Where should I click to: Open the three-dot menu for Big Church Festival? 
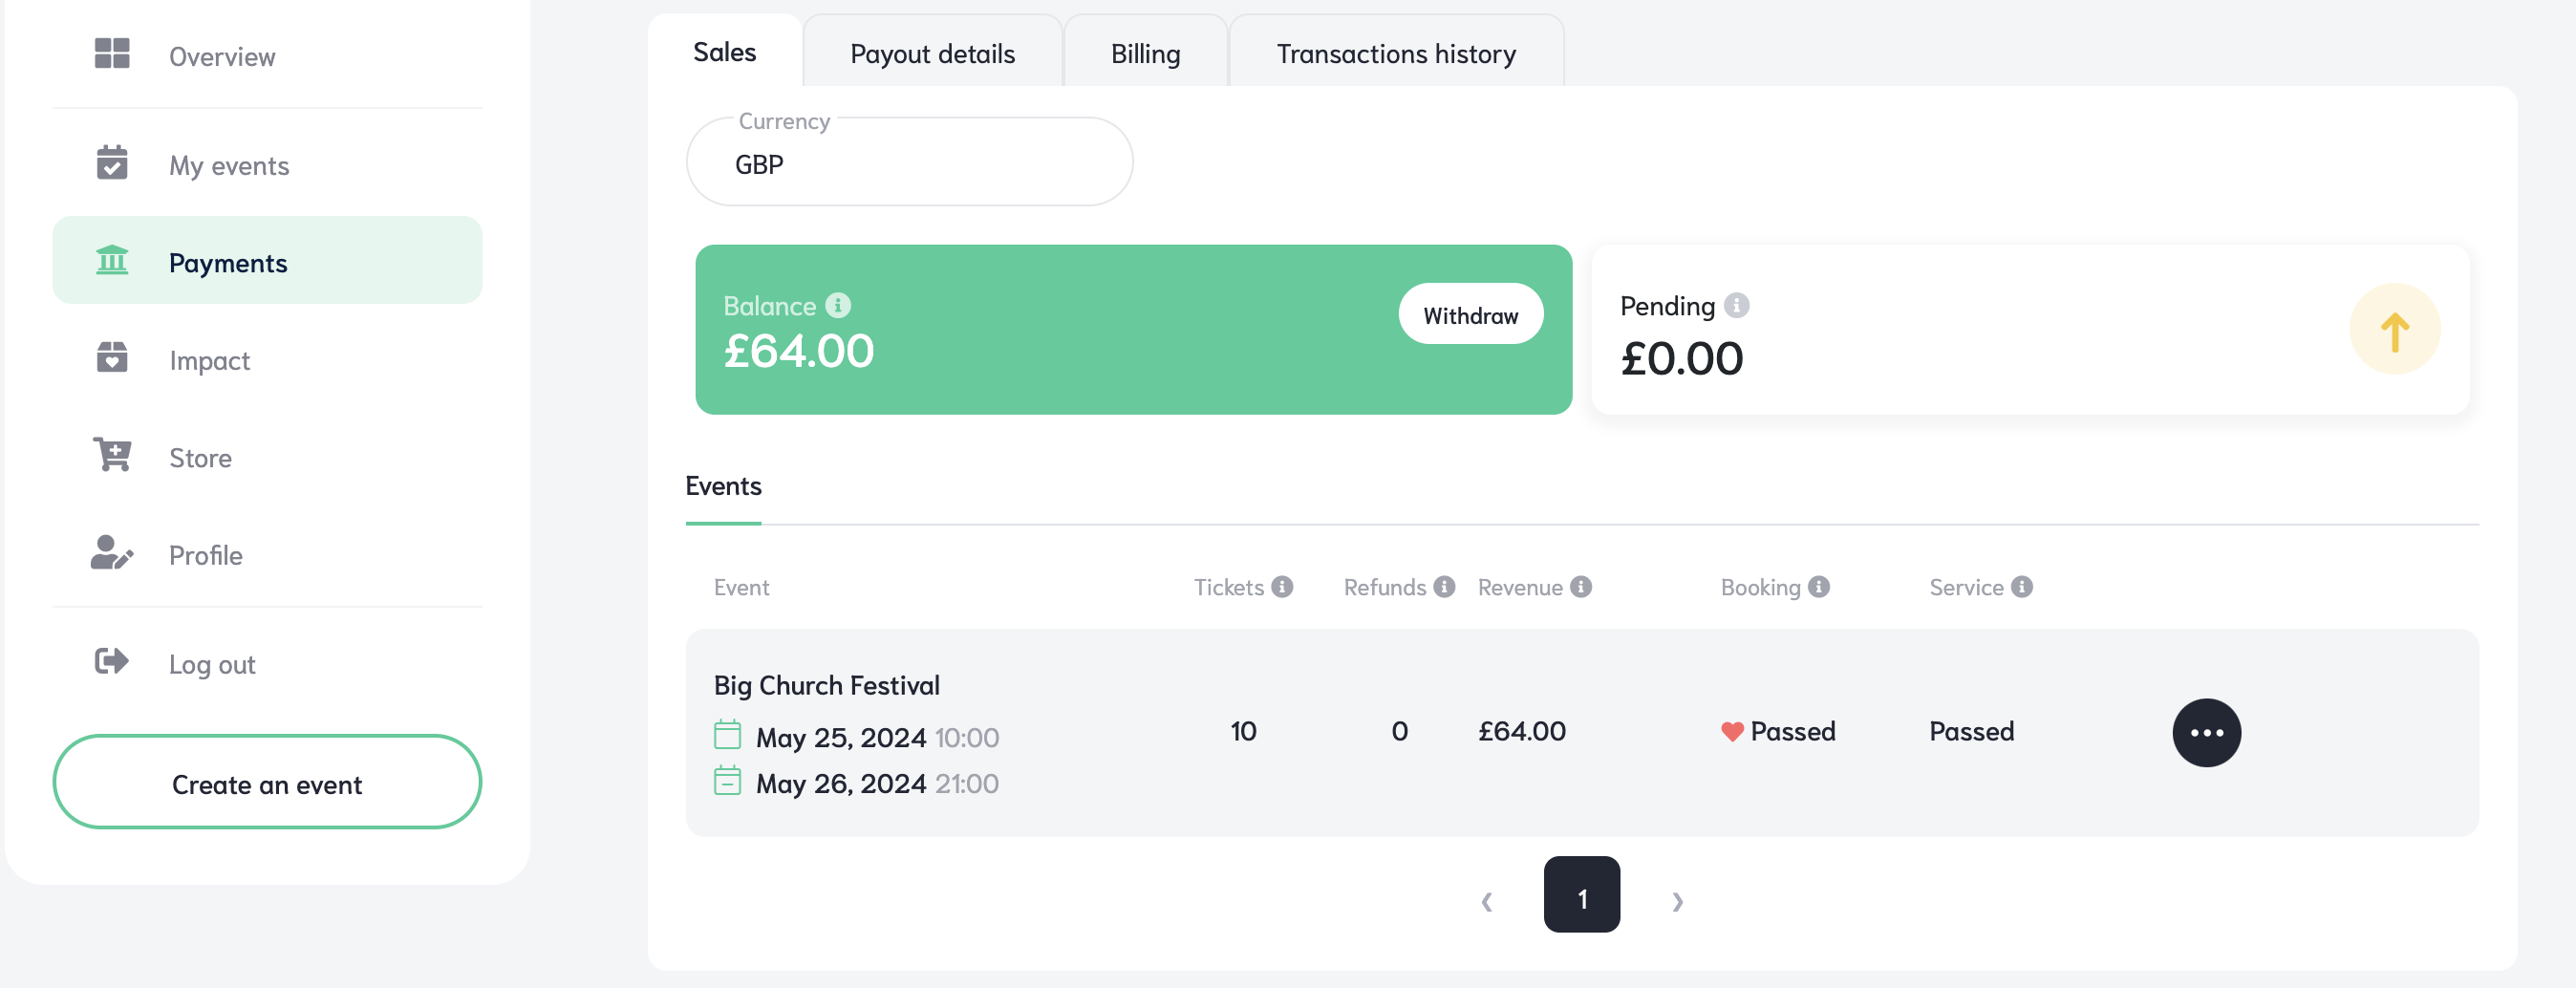coord(2206,732)
